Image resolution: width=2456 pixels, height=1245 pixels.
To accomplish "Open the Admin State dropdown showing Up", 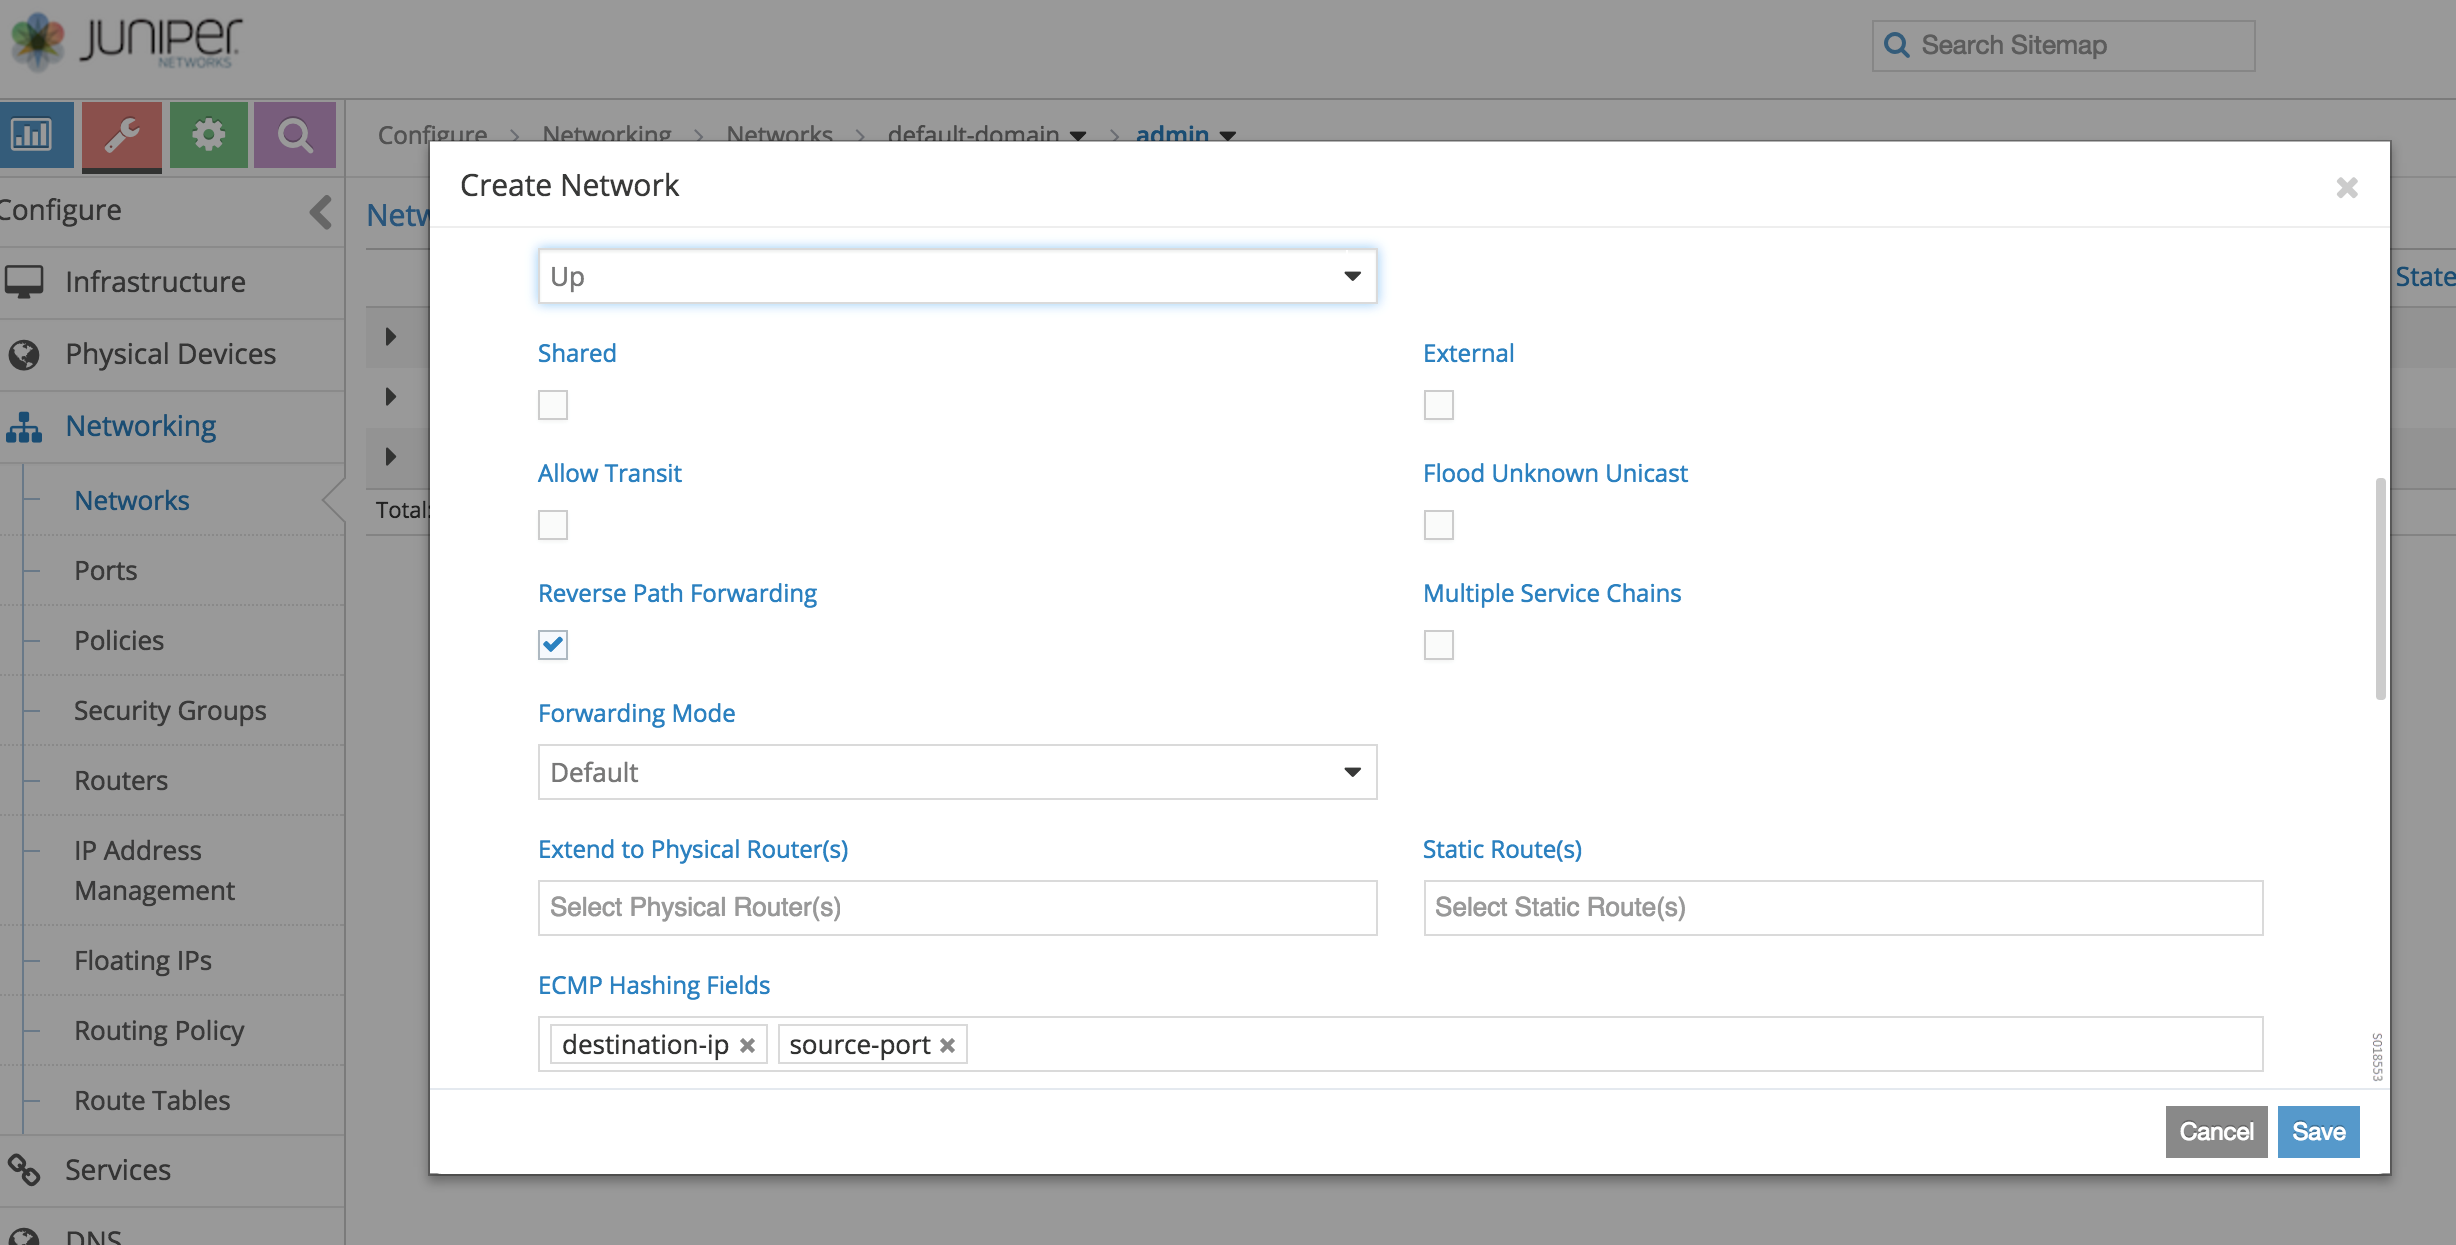I will [956, 276].
